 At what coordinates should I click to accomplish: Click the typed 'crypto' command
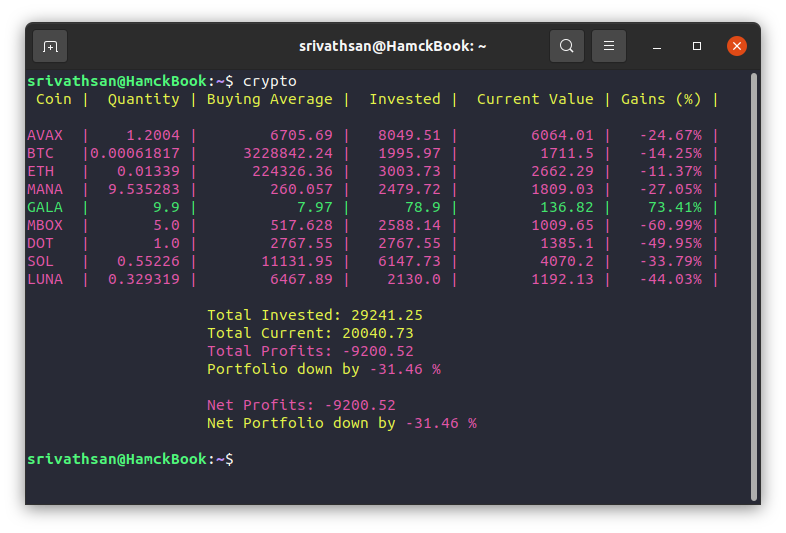point(270,81)
